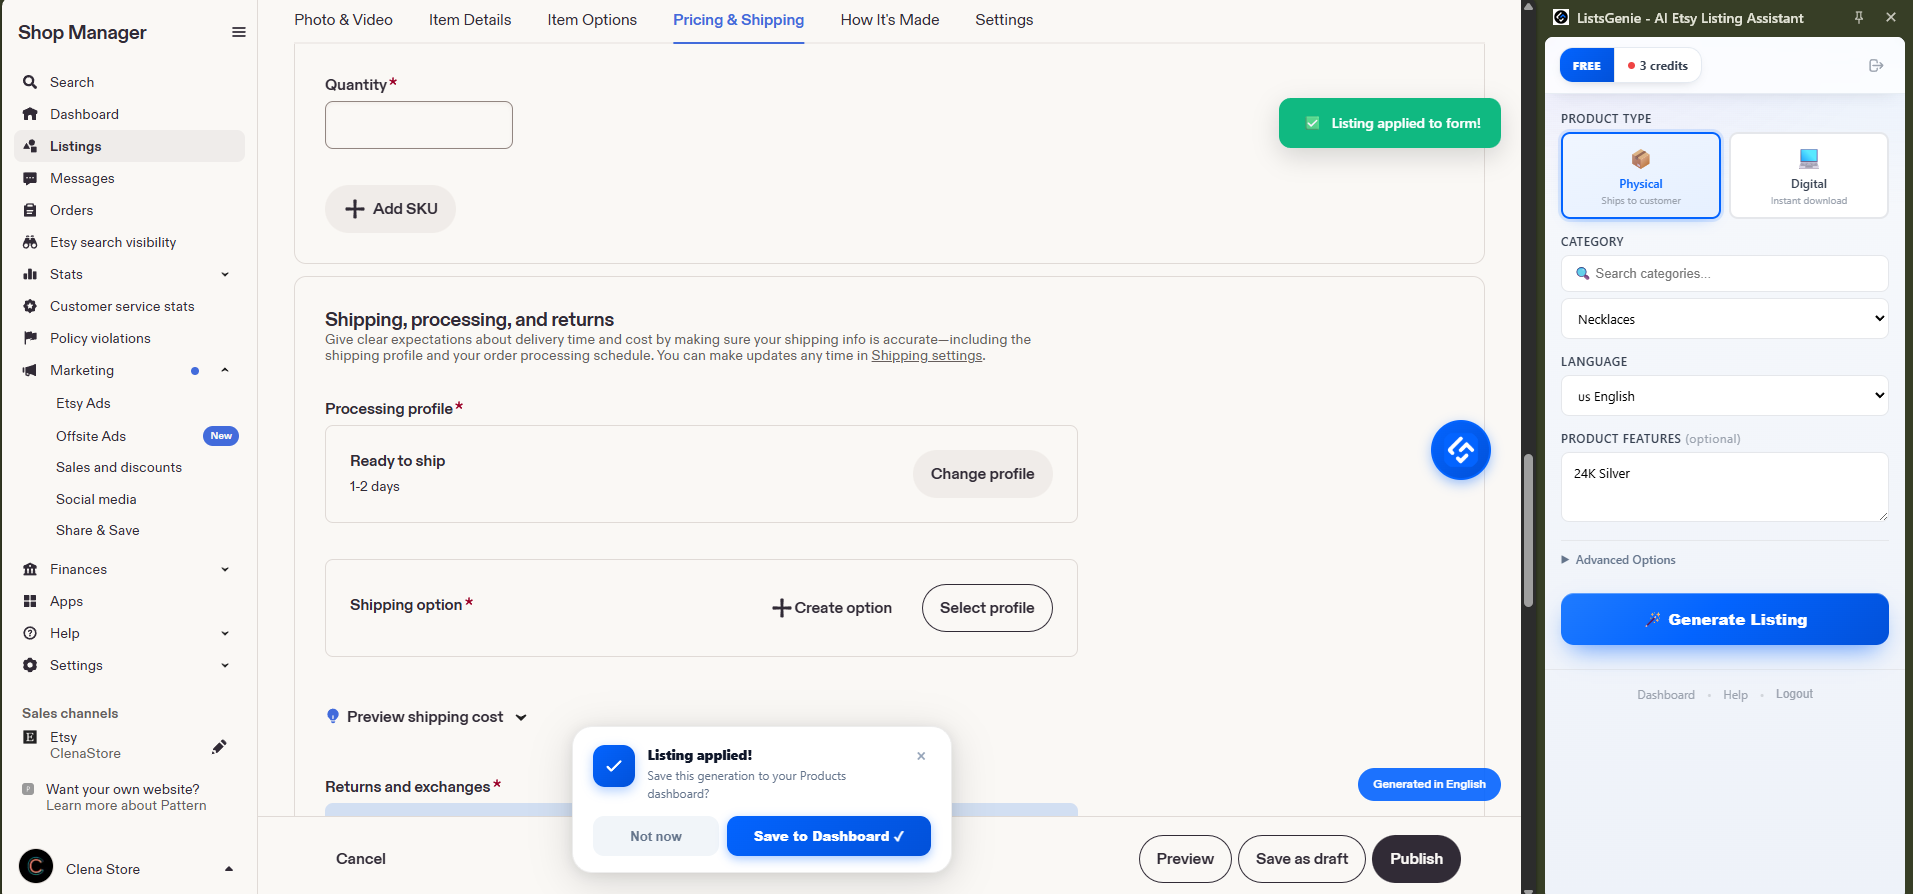Viewport: 1913px width, 894px height.
Task: Pin the ListsGenie side panel
Action: click(1858, 17)
